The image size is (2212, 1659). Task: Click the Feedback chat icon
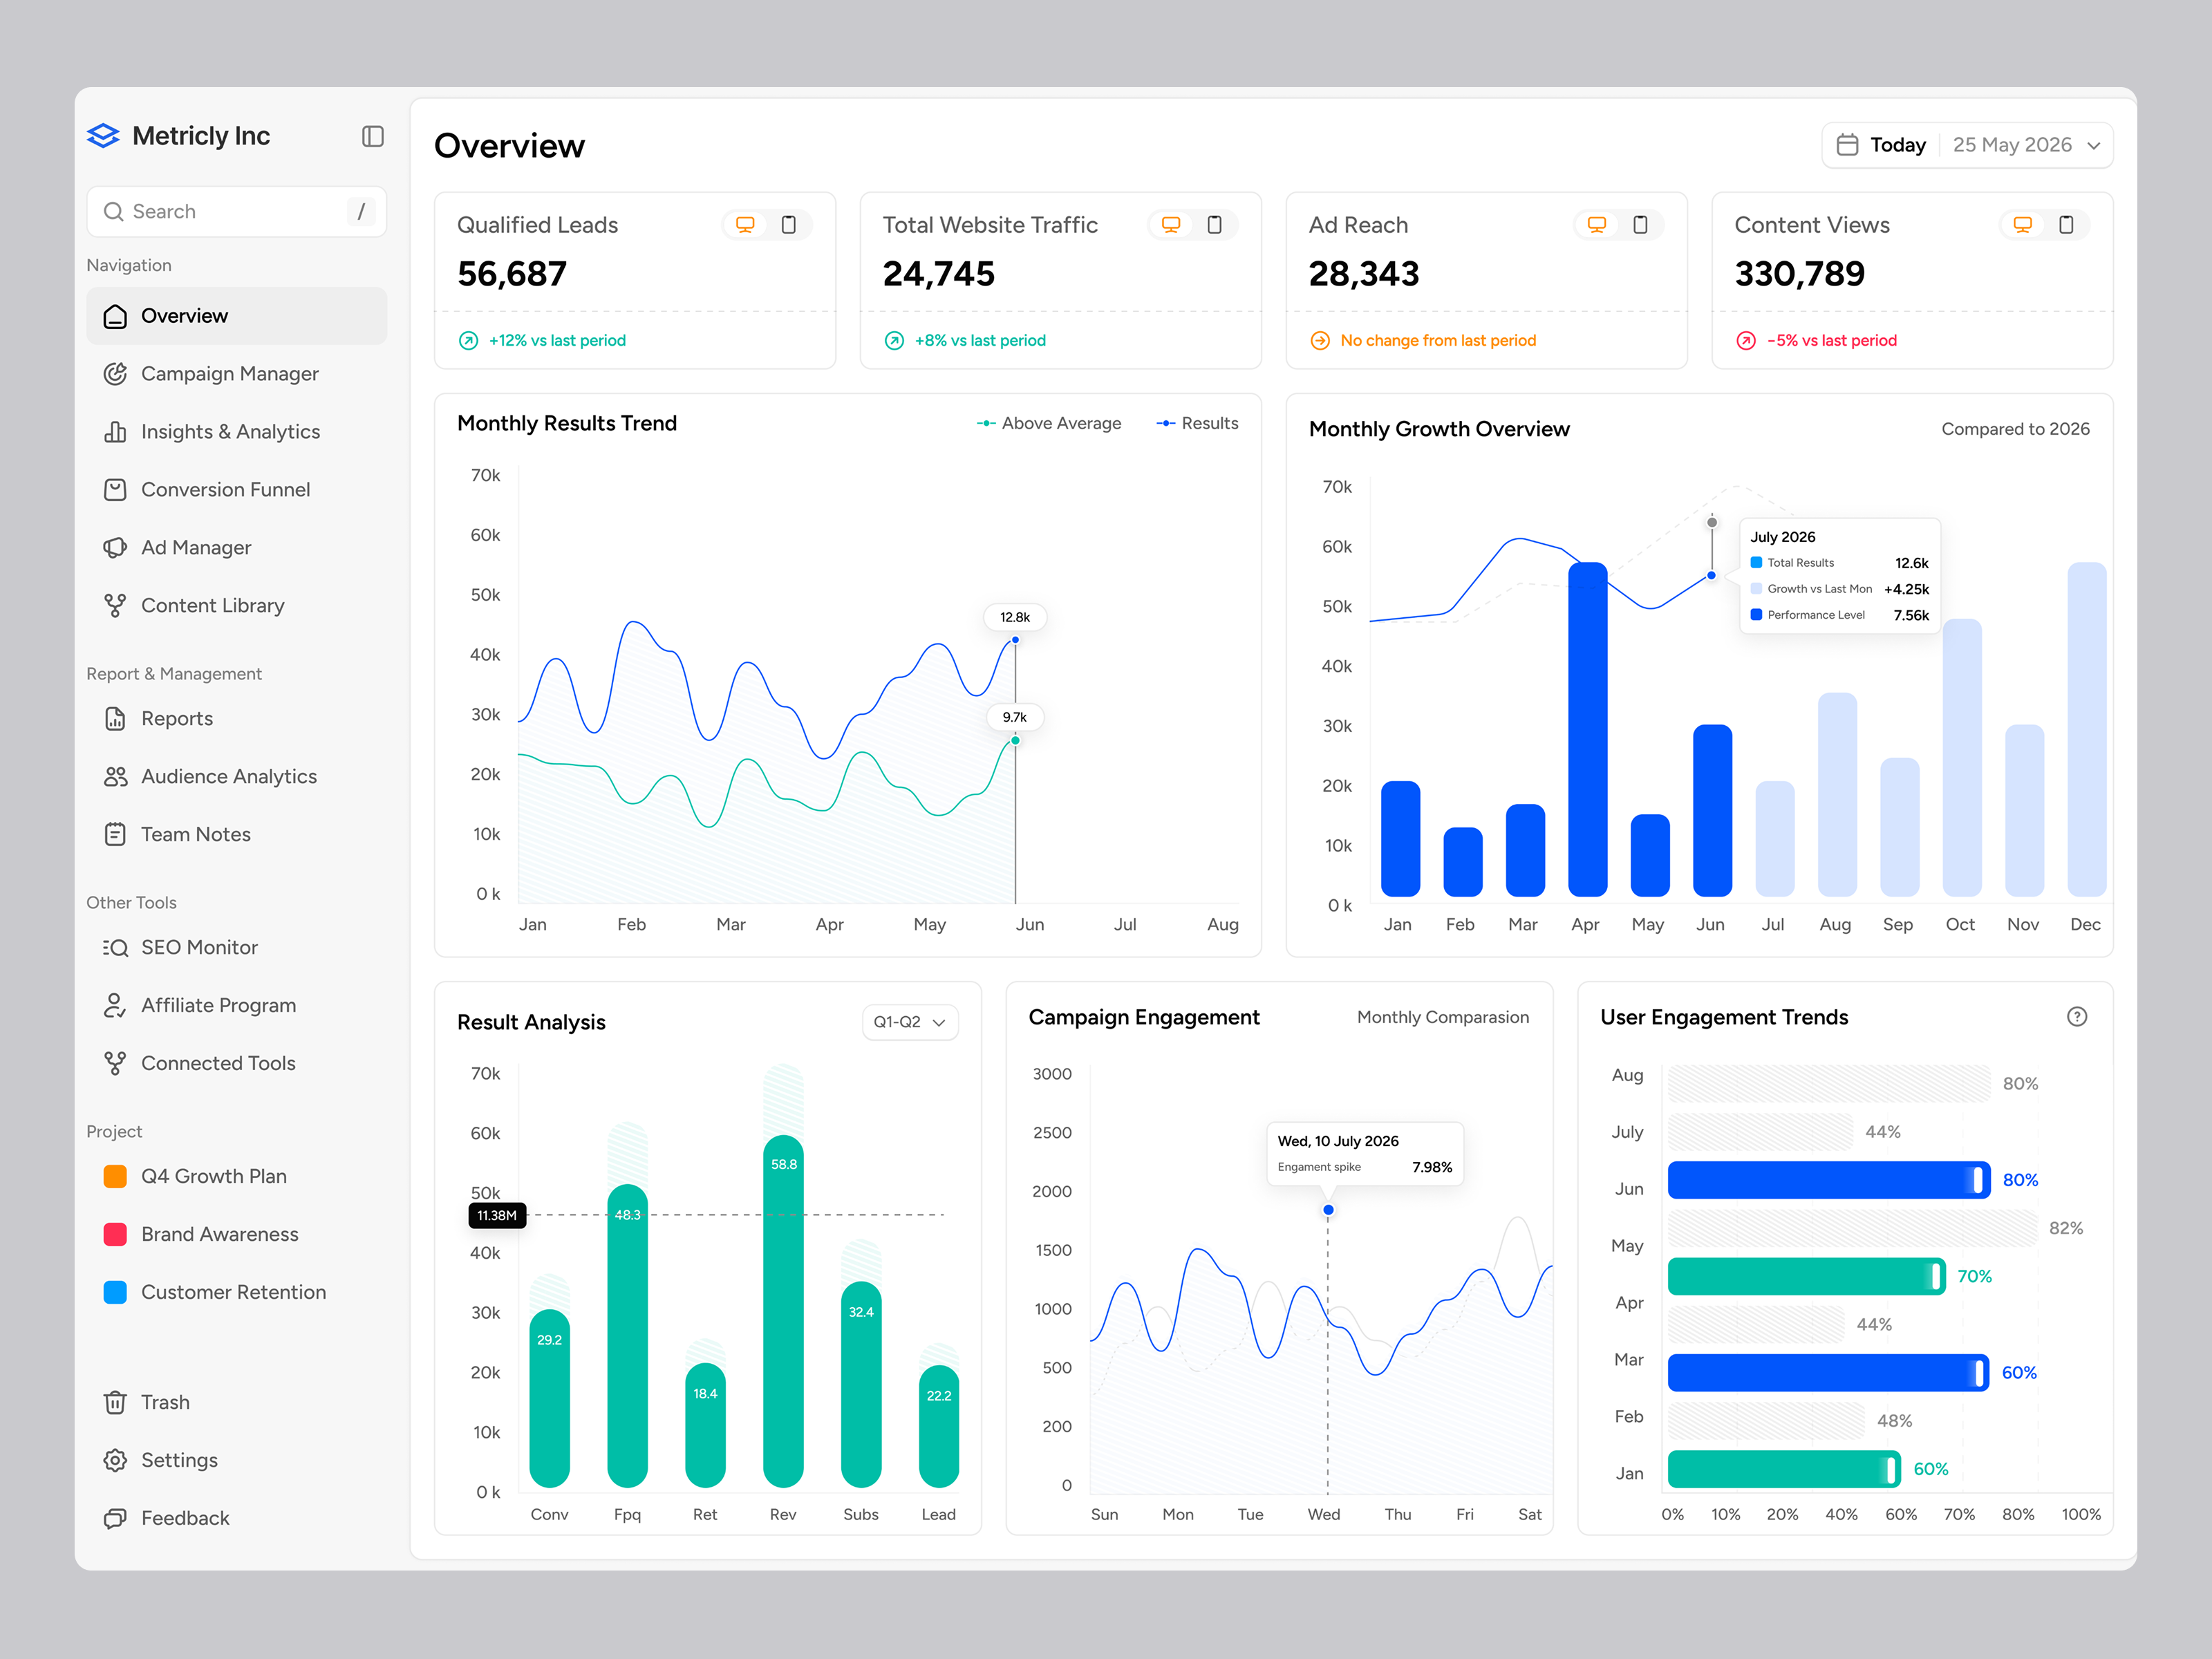[116, 1519]
